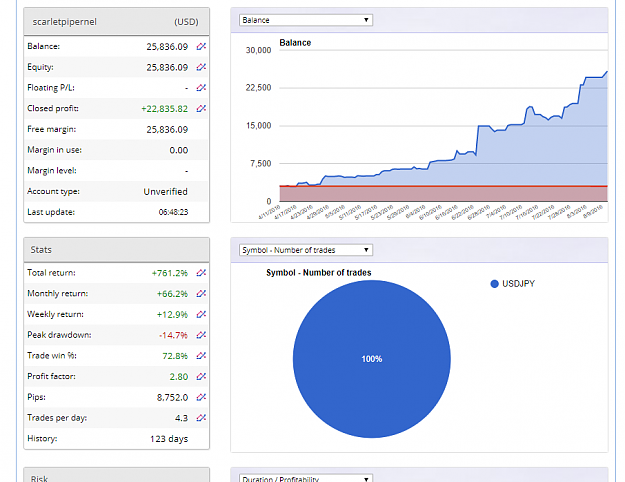Open the Duration / Profitability dropdown
Screen dimensions: 625x482
pyautogui.click(x=306, y=478)
